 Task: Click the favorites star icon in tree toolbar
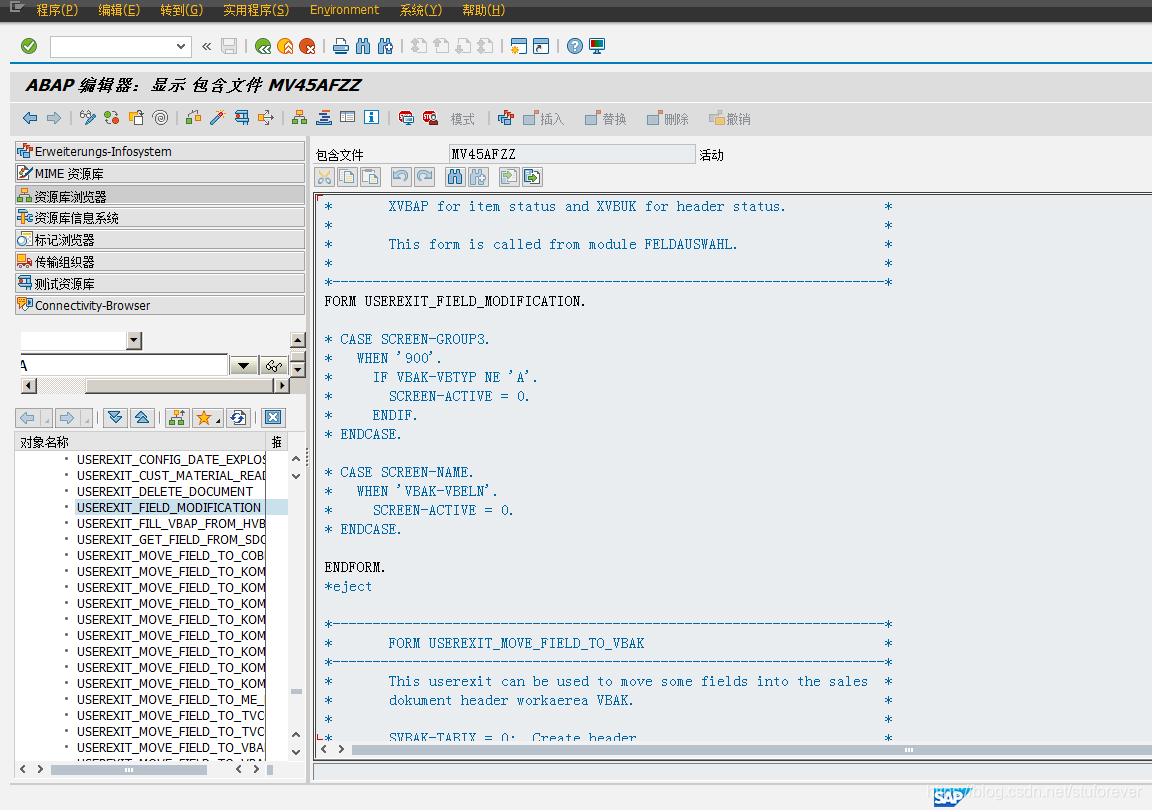click(205, 417)
